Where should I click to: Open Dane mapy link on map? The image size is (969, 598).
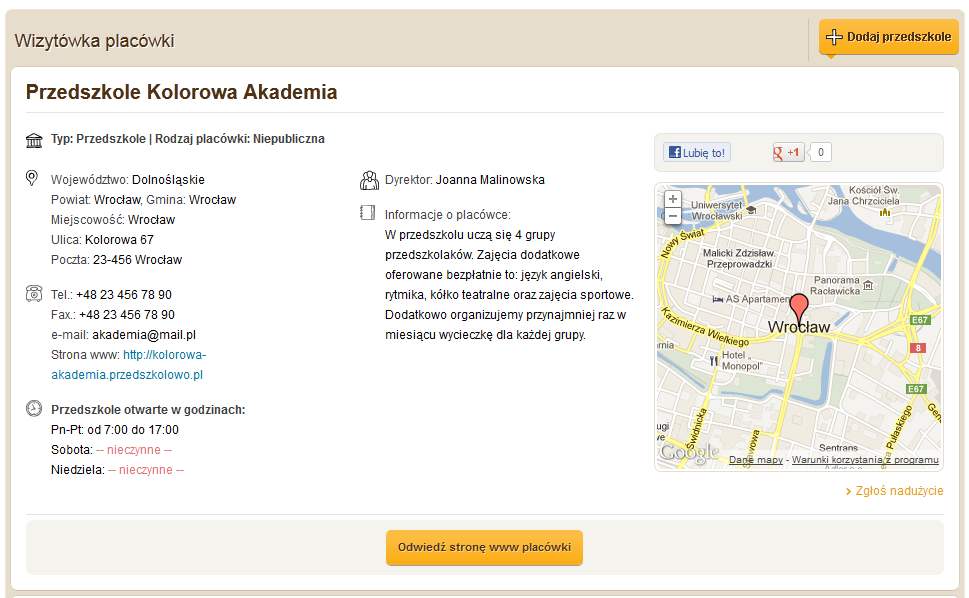(x=756, y=460)
